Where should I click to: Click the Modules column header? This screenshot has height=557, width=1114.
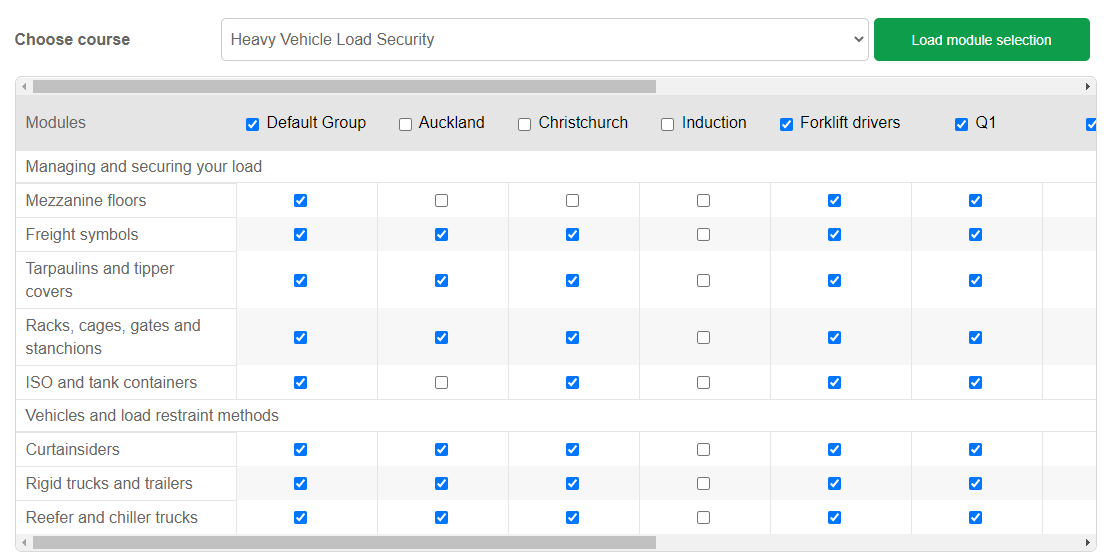pyautogui.click(x=56, y=123)
